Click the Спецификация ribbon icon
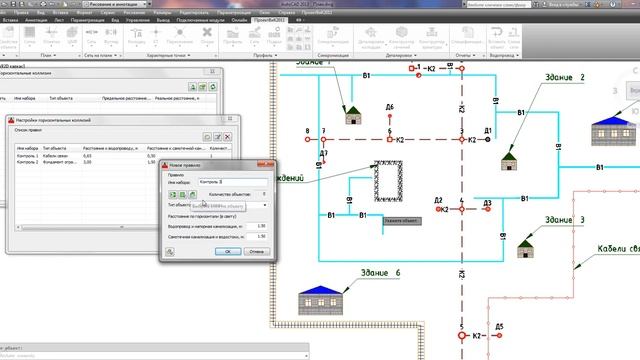The width and height of the screenshot is (640, 360). click(x=468, y=36)
